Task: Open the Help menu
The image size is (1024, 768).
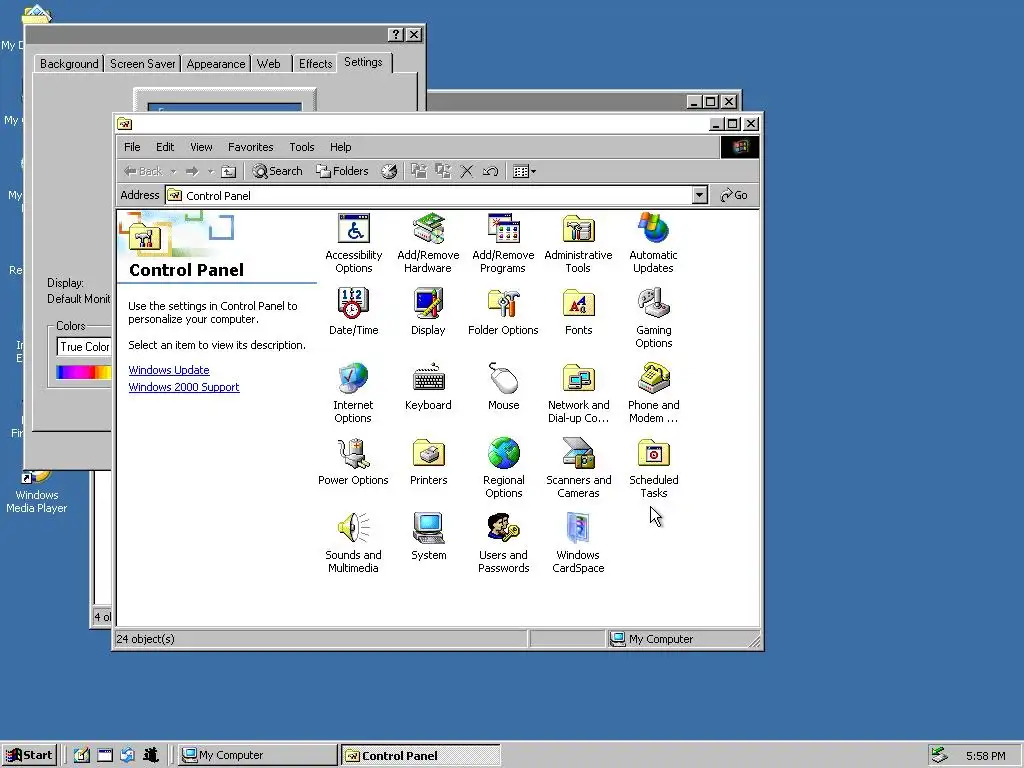Action: (340, 147)
